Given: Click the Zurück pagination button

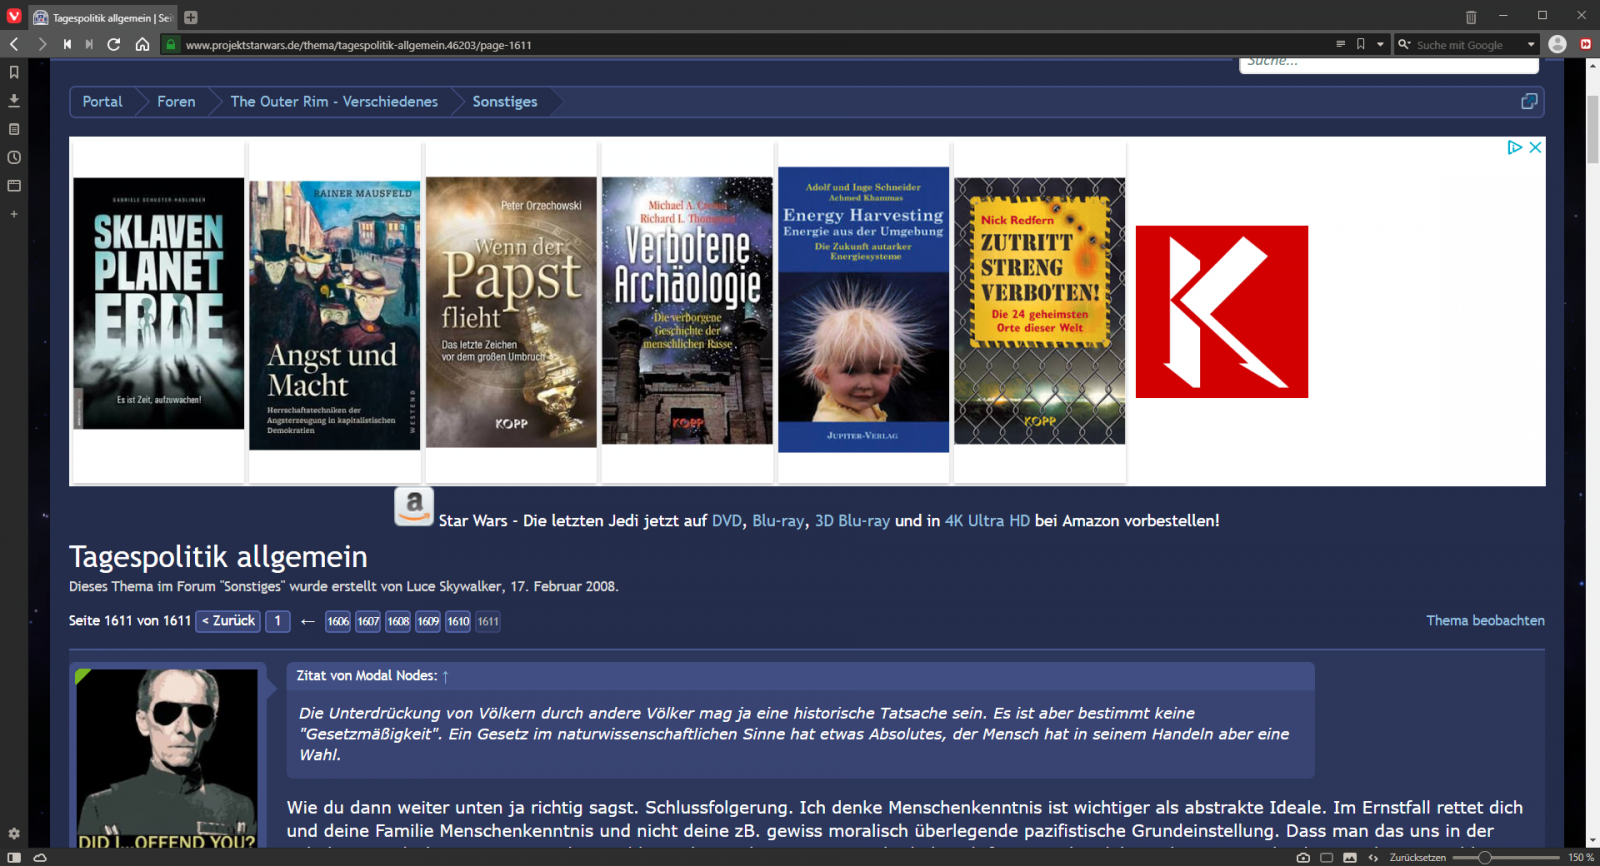Looking at the screenshot, I should (x=228, y=621).
